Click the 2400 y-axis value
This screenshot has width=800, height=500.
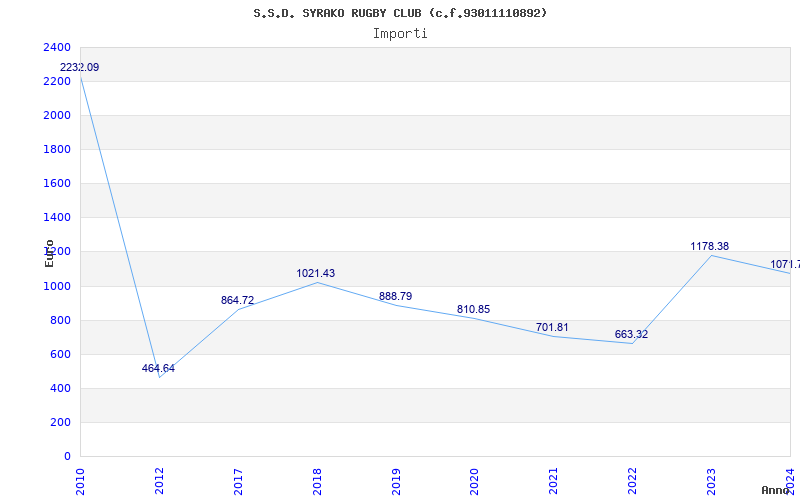coord(57,47)
